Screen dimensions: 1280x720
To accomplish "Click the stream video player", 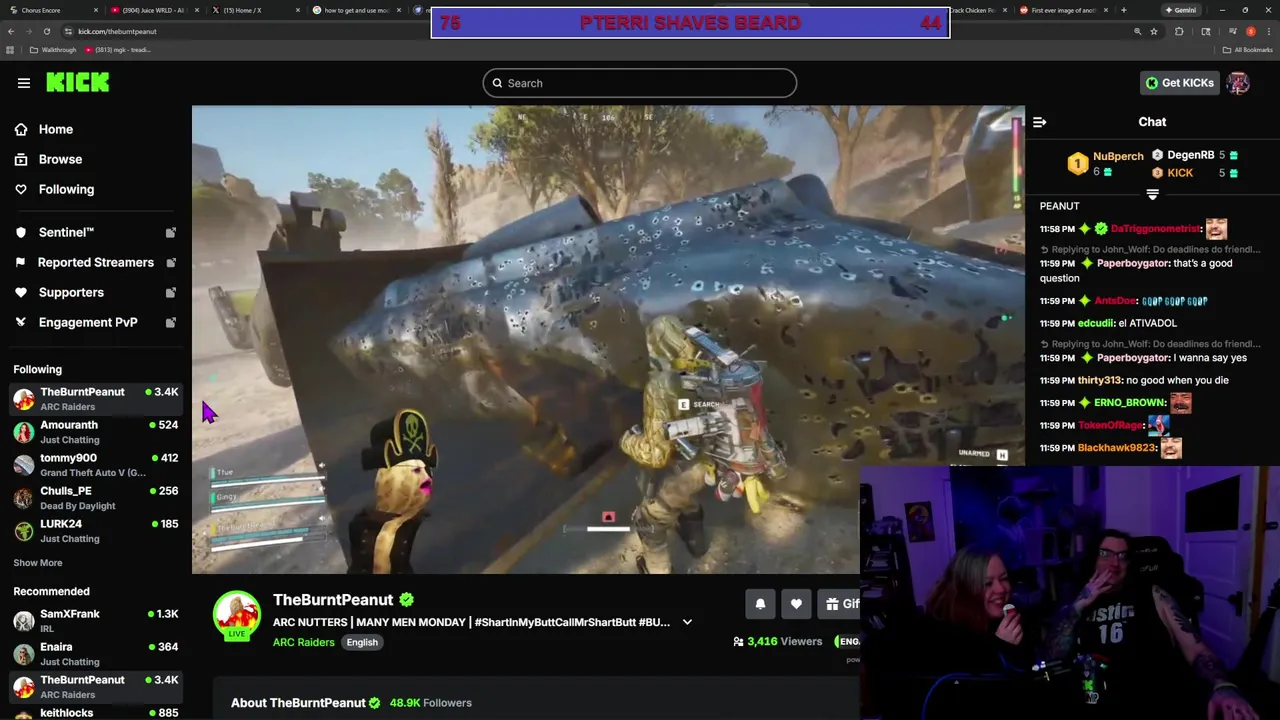I will tap(608, 339).
